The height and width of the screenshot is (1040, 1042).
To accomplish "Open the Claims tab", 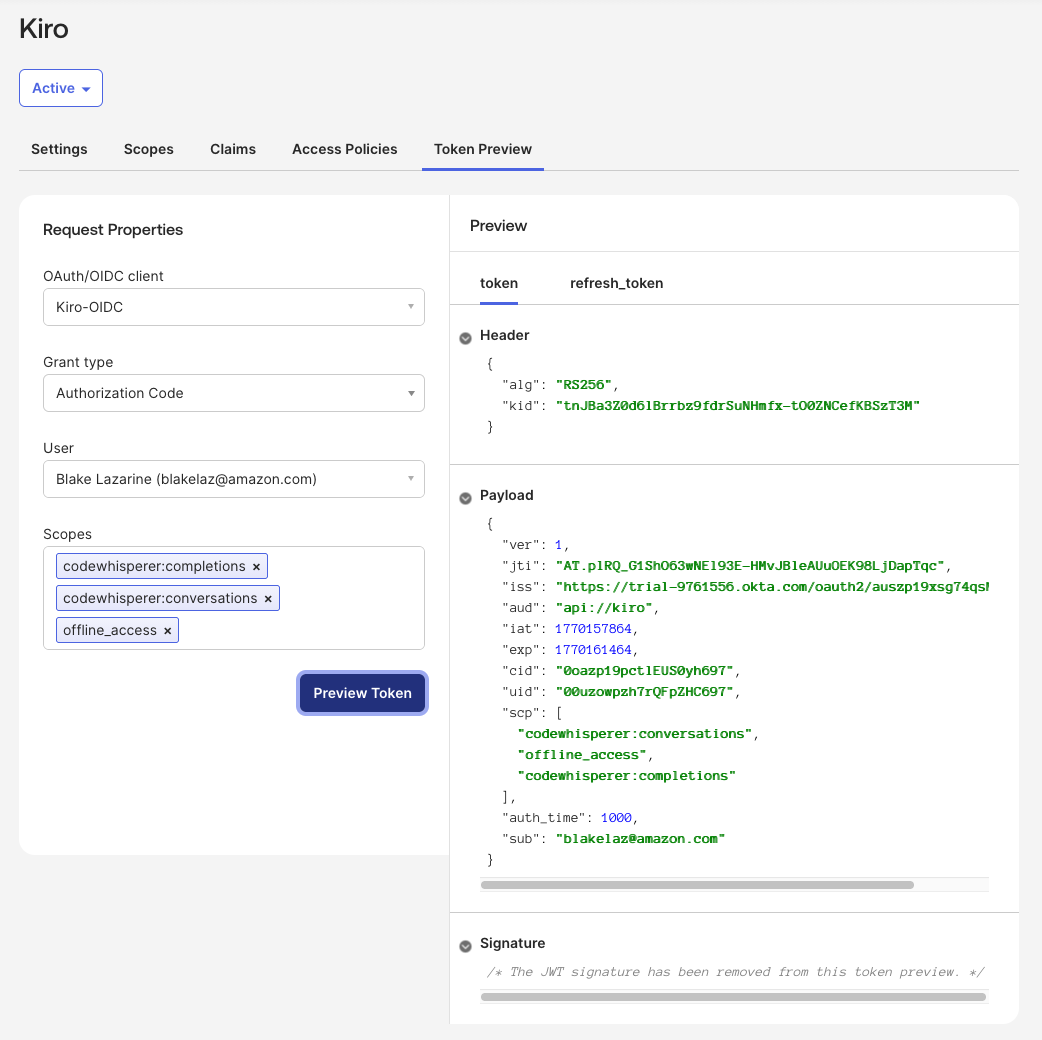I will [x=233, y=149].
